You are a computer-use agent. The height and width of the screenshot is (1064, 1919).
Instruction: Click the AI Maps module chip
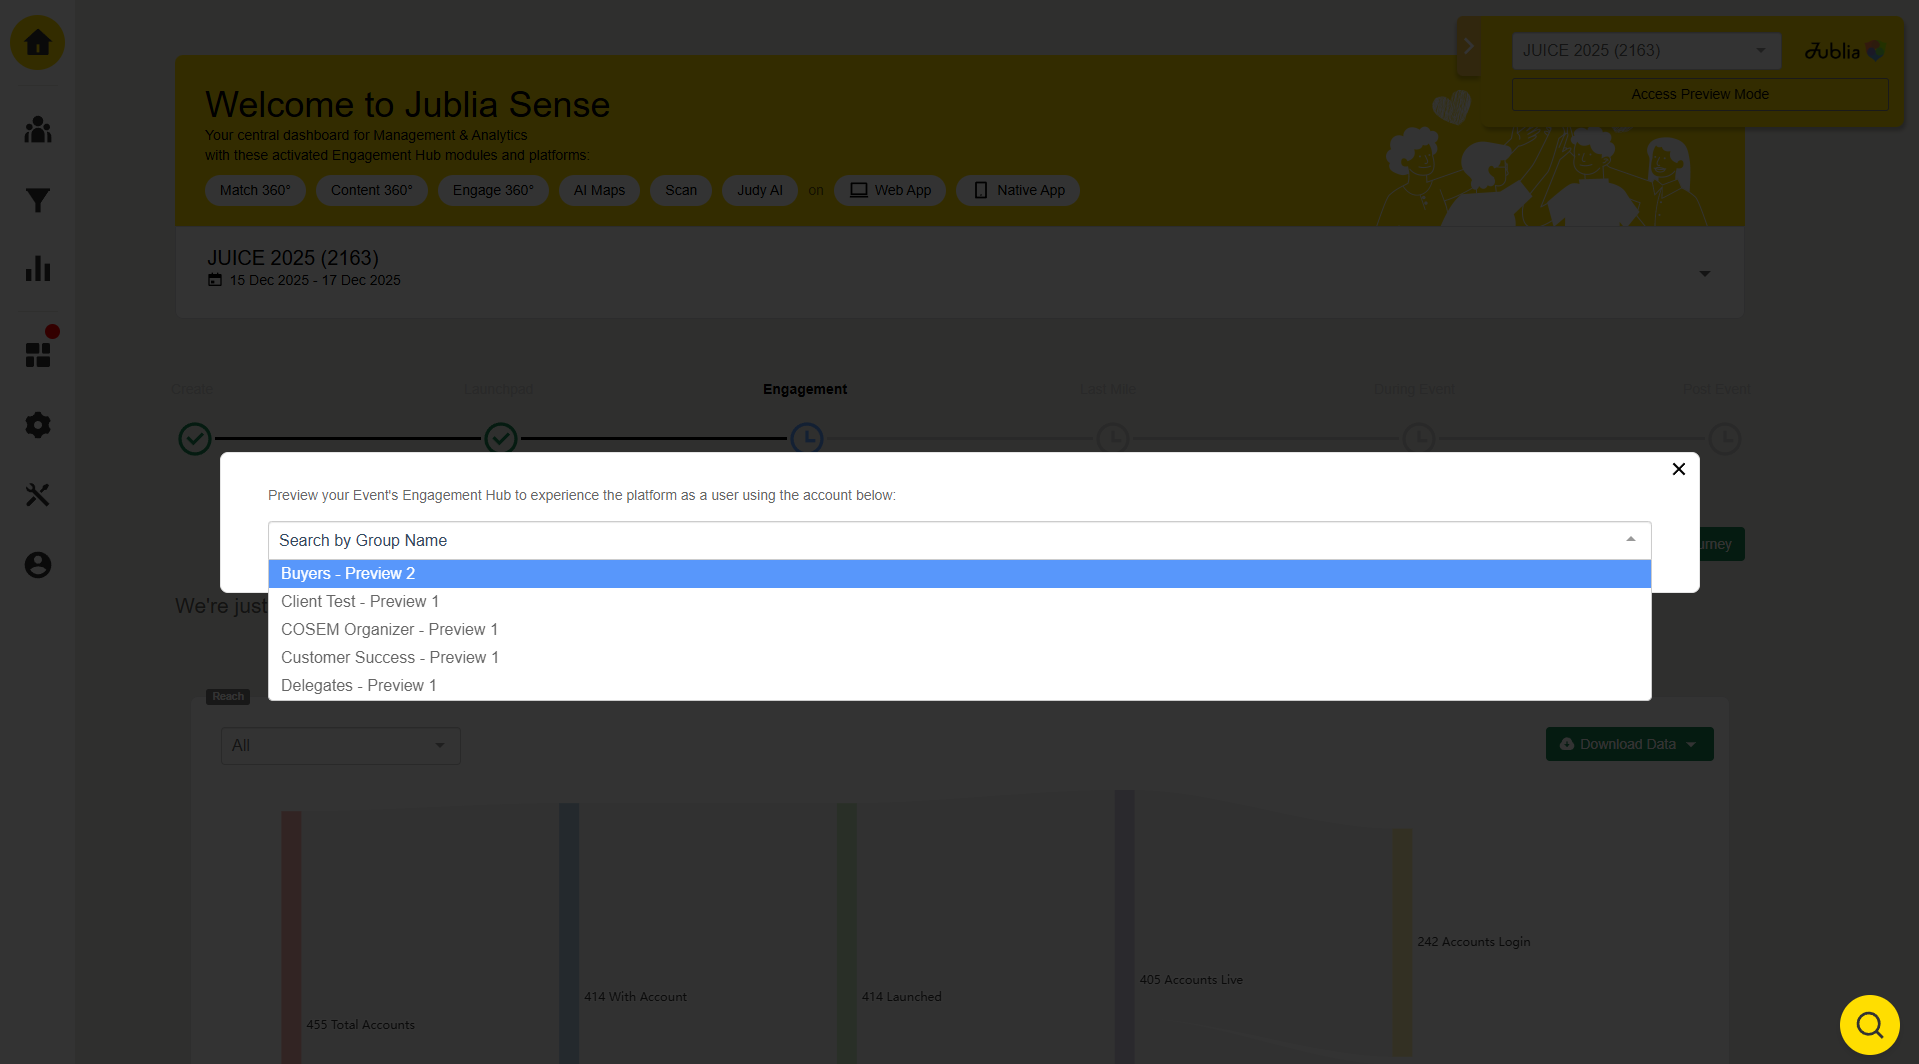[x=599, y=190]
